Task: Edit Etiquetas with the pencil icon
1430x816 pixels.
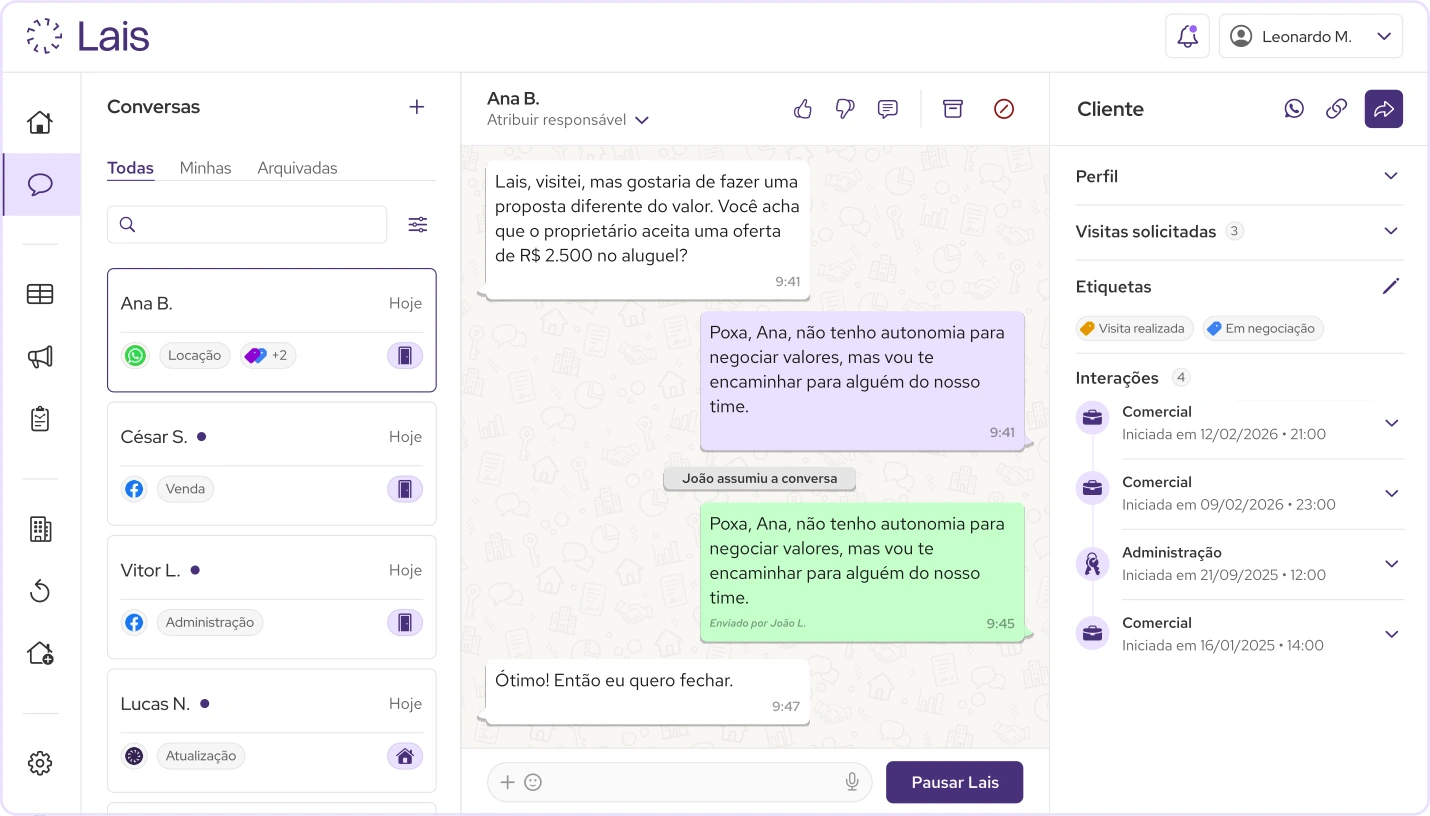Action: (x=1391, y=287)
